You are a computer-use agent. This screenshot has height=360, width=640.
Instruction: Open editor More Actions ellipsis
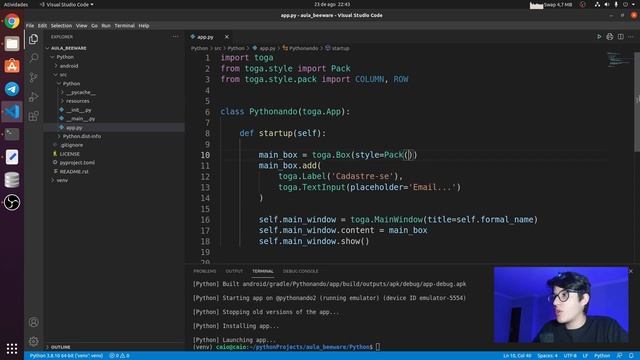pyautogui.click(x=631, y=37)
